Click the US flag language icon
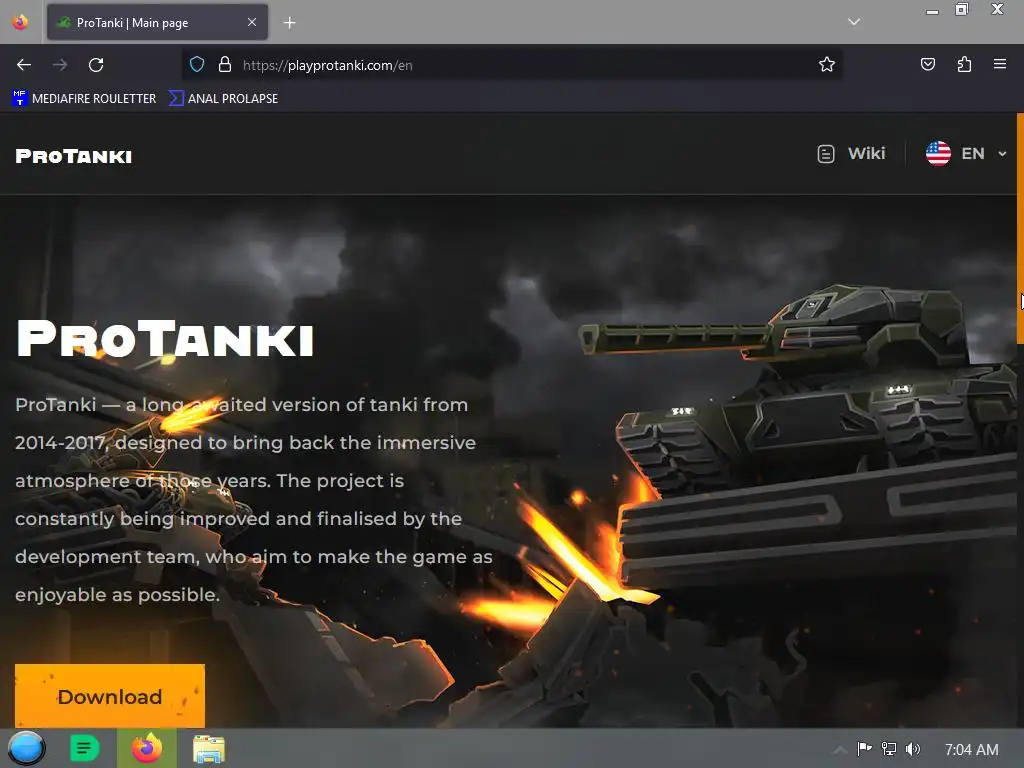This screenshot has height=768, width=1024. coord(938,153)
